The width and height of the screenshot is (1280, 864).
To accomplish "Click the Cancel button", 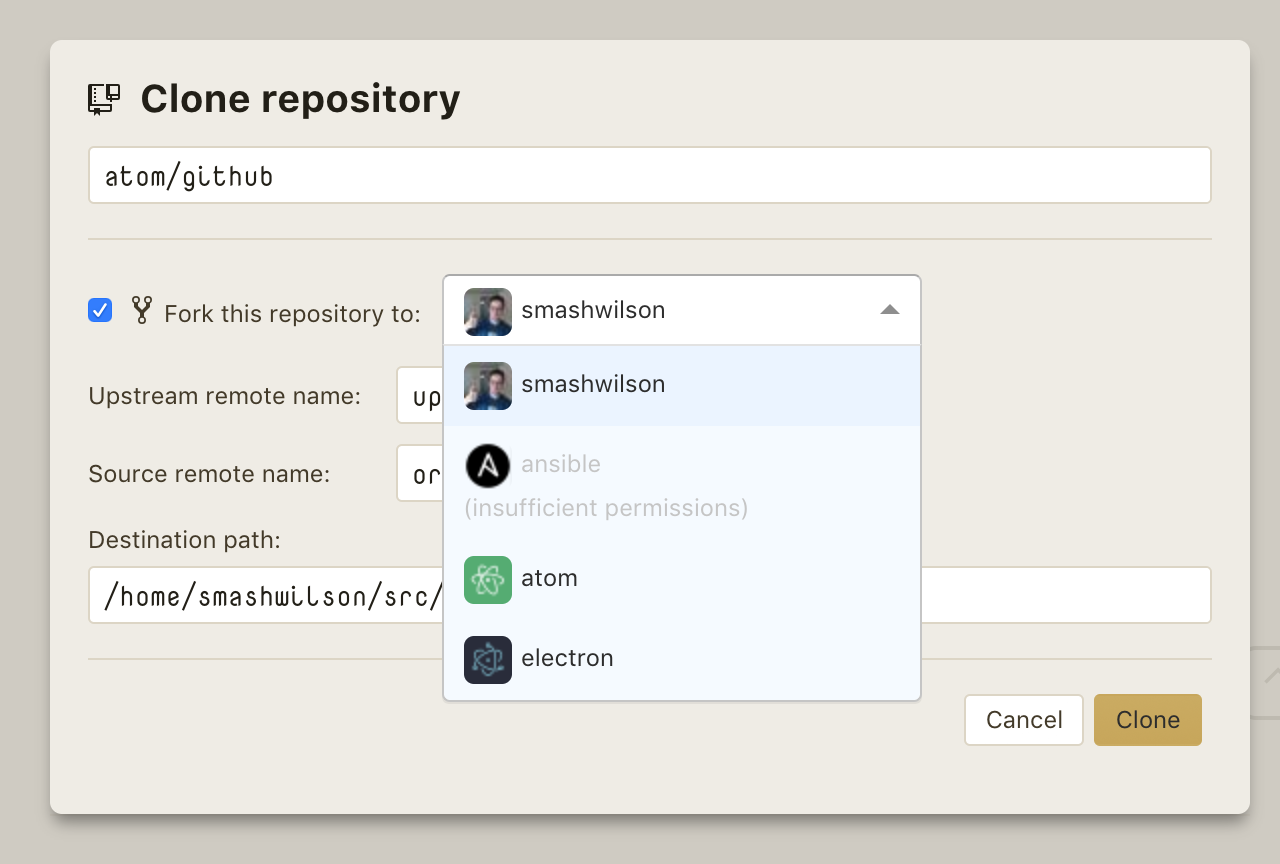I will click(x=1023, y=720).
